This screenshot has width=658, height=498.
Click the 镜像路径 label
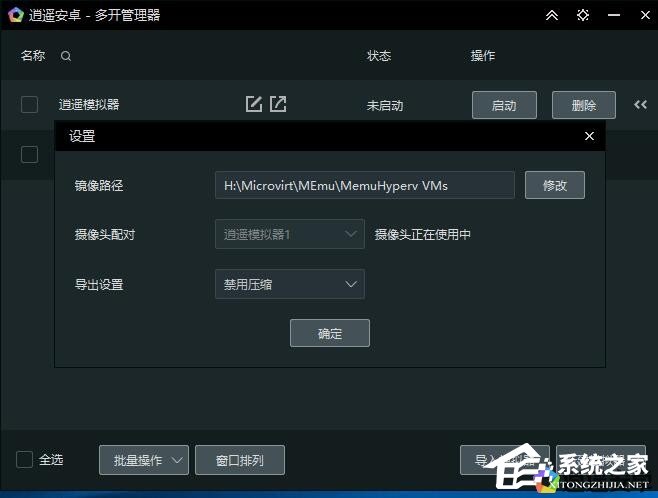pos(99,185)
